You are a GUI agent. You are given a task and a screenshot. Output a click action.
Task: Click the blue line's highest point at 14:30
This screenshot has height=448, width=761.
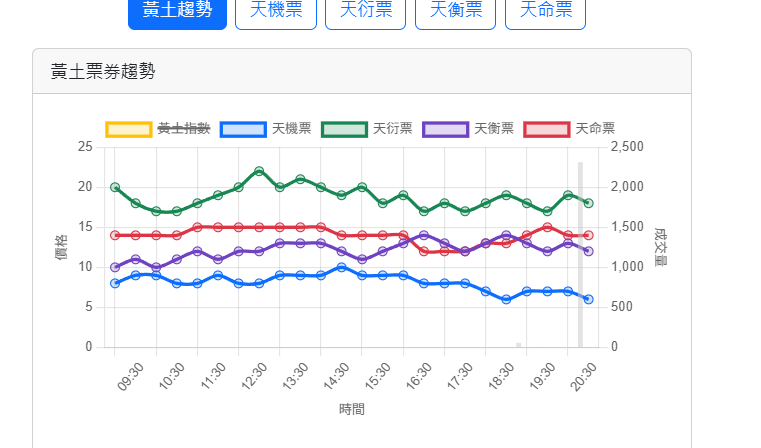coord(342,267)
